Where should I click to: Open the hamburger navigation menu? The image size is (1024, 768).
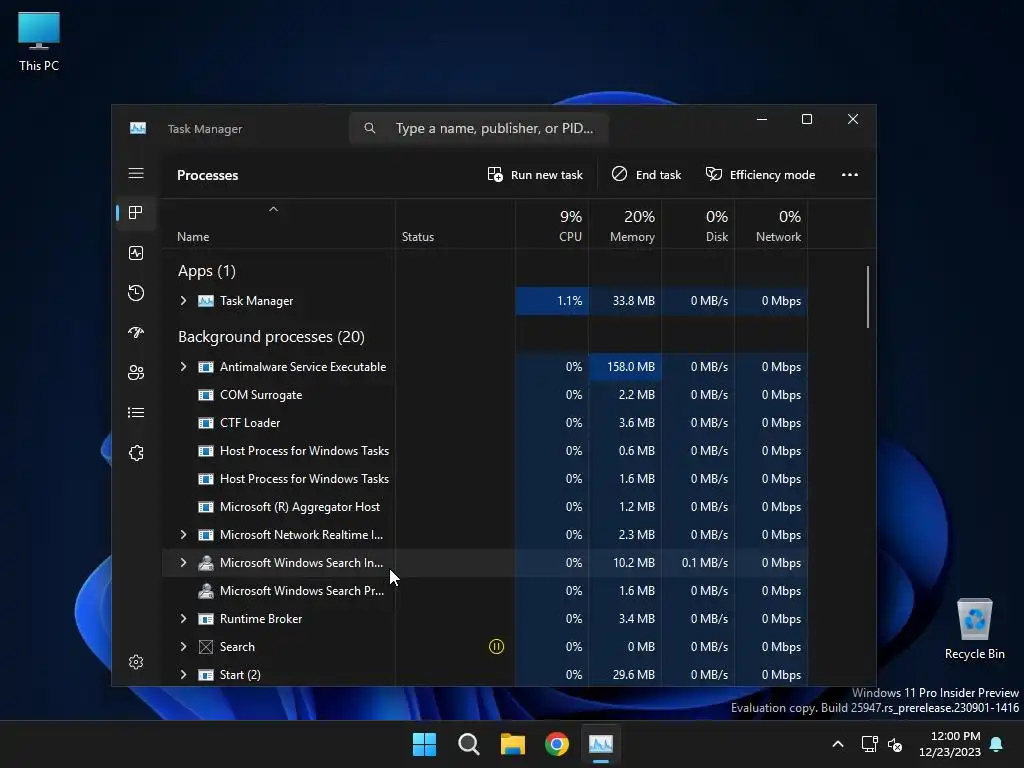(136, 173)
